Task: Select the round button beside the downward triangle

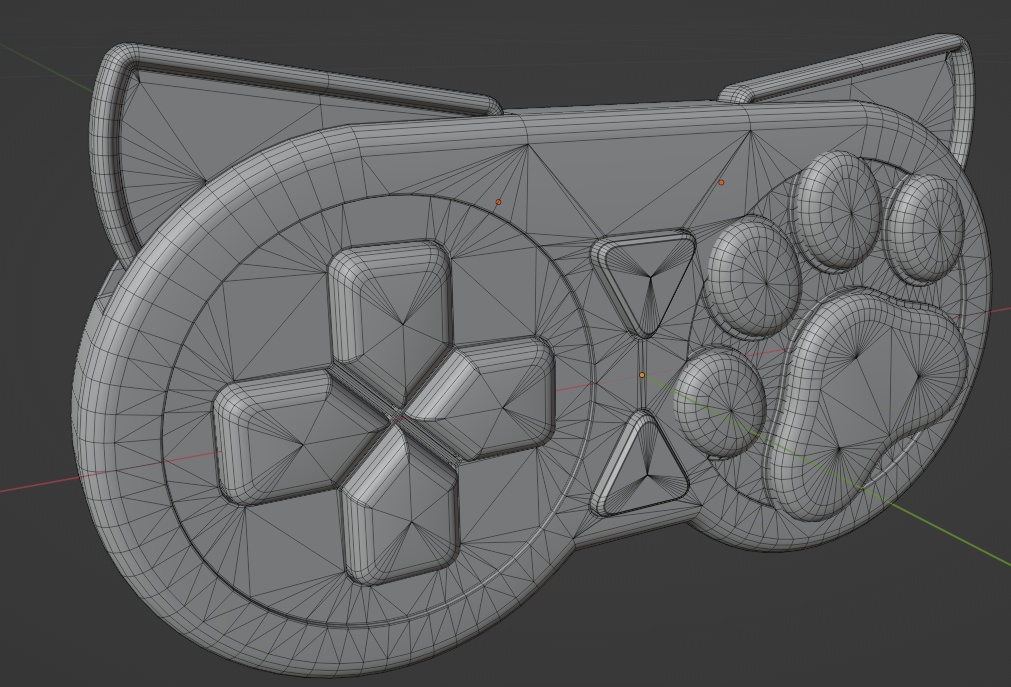Action: tap(751, 276)
